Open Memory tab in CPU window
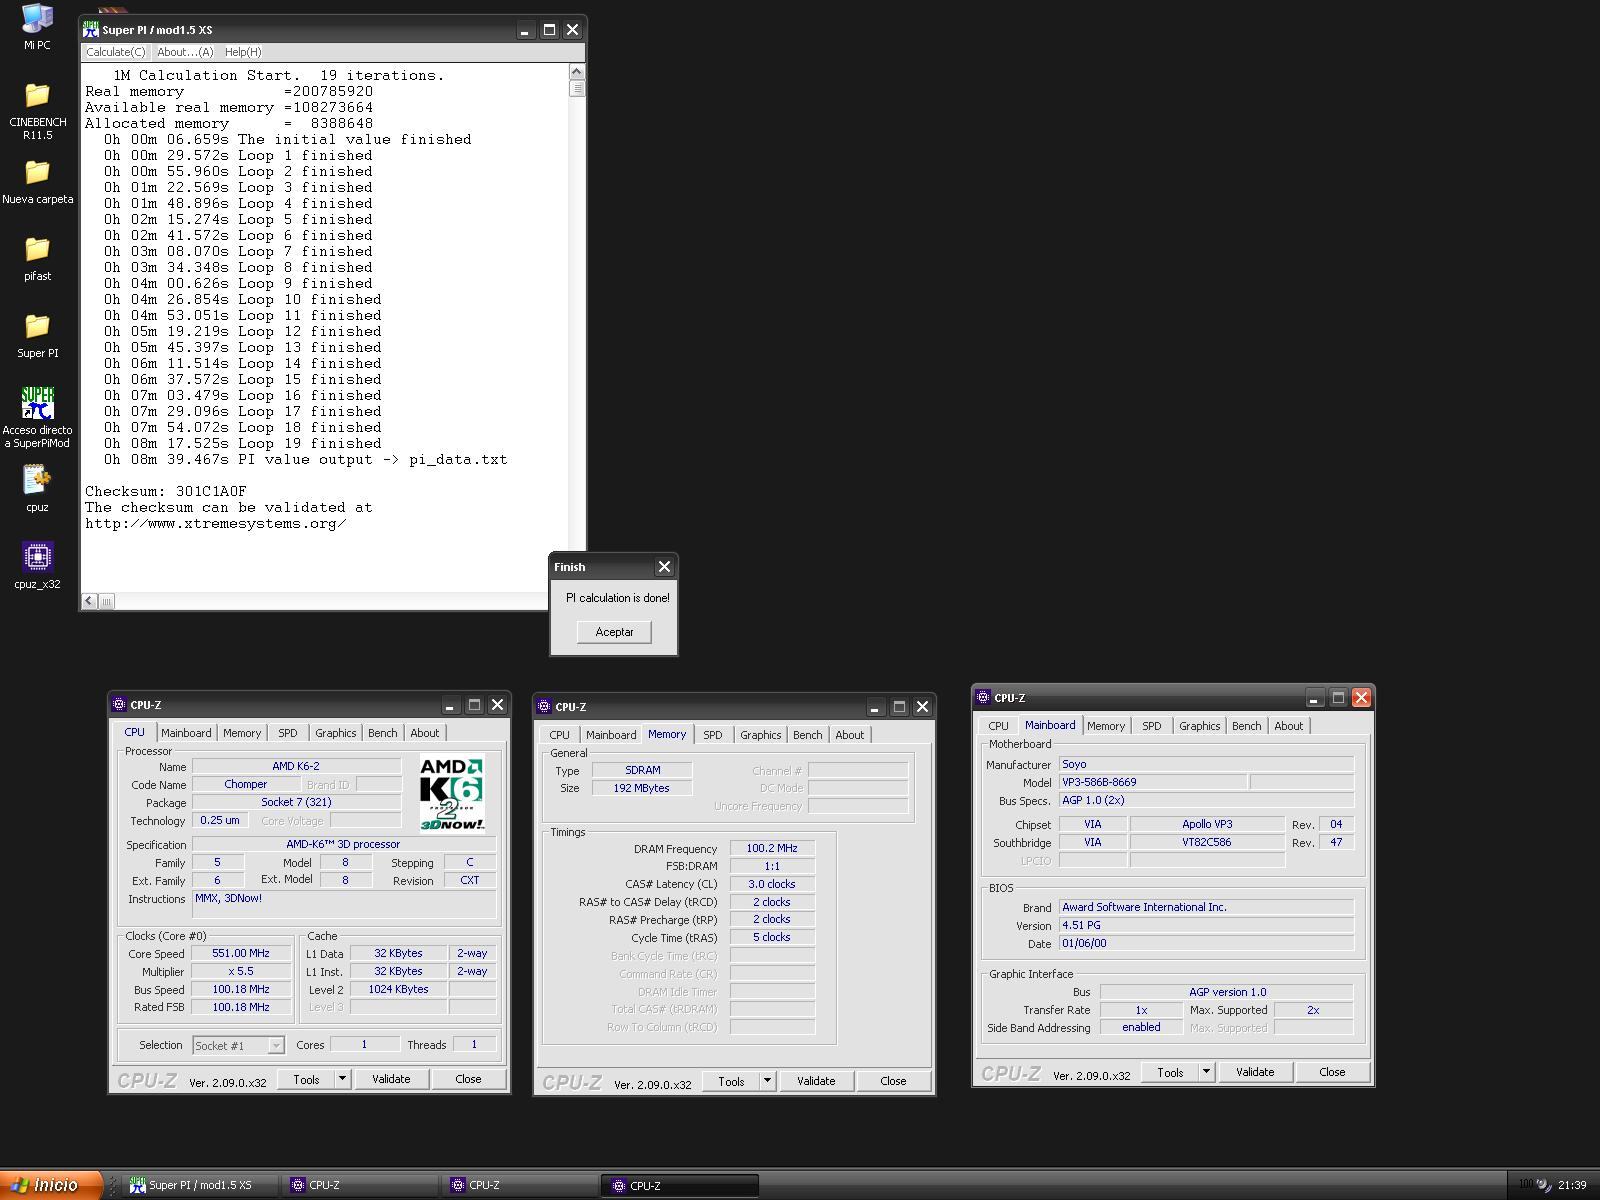1600x1200 pixels. [x=242, y=733]
